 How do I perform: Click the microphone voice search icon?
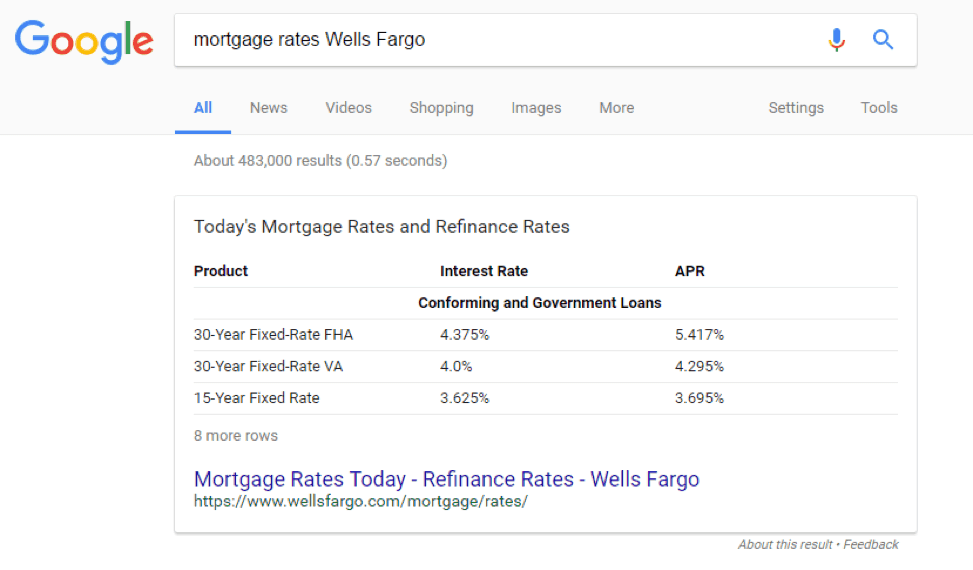836,40
